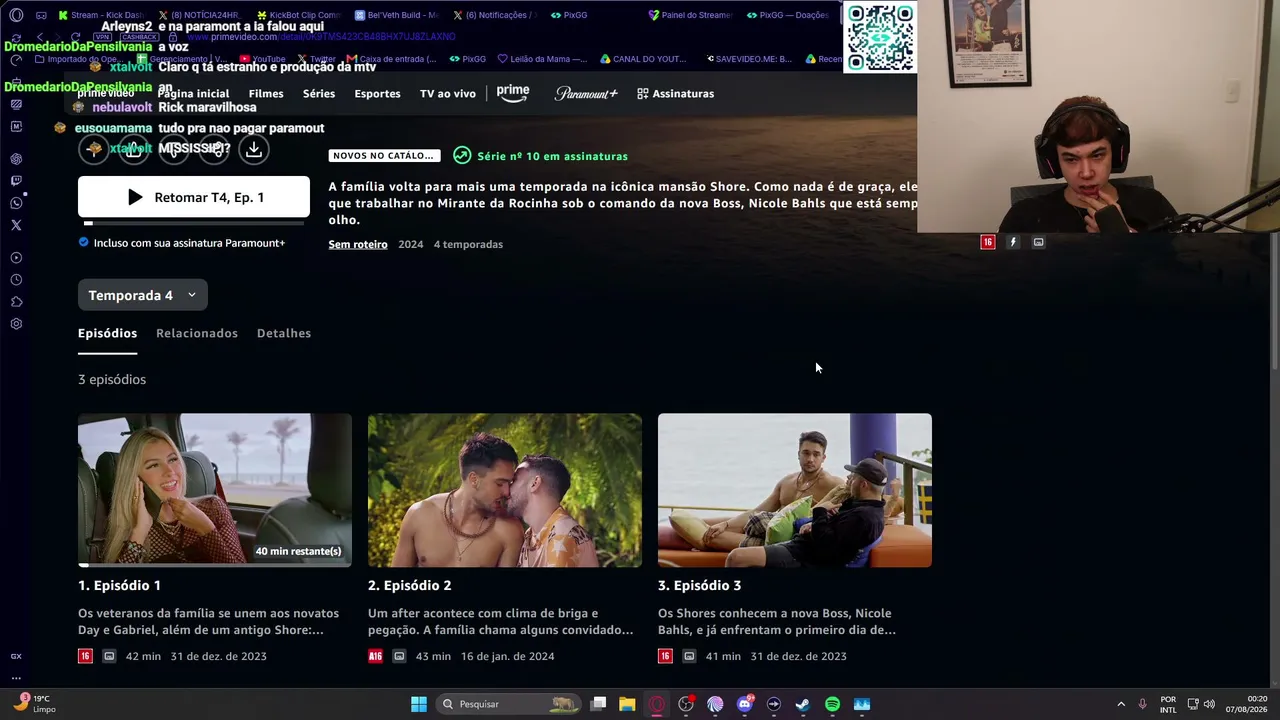
Task: Open the Twitch sidebar panel in Opera GX
Action: click(x=16, y=181)
